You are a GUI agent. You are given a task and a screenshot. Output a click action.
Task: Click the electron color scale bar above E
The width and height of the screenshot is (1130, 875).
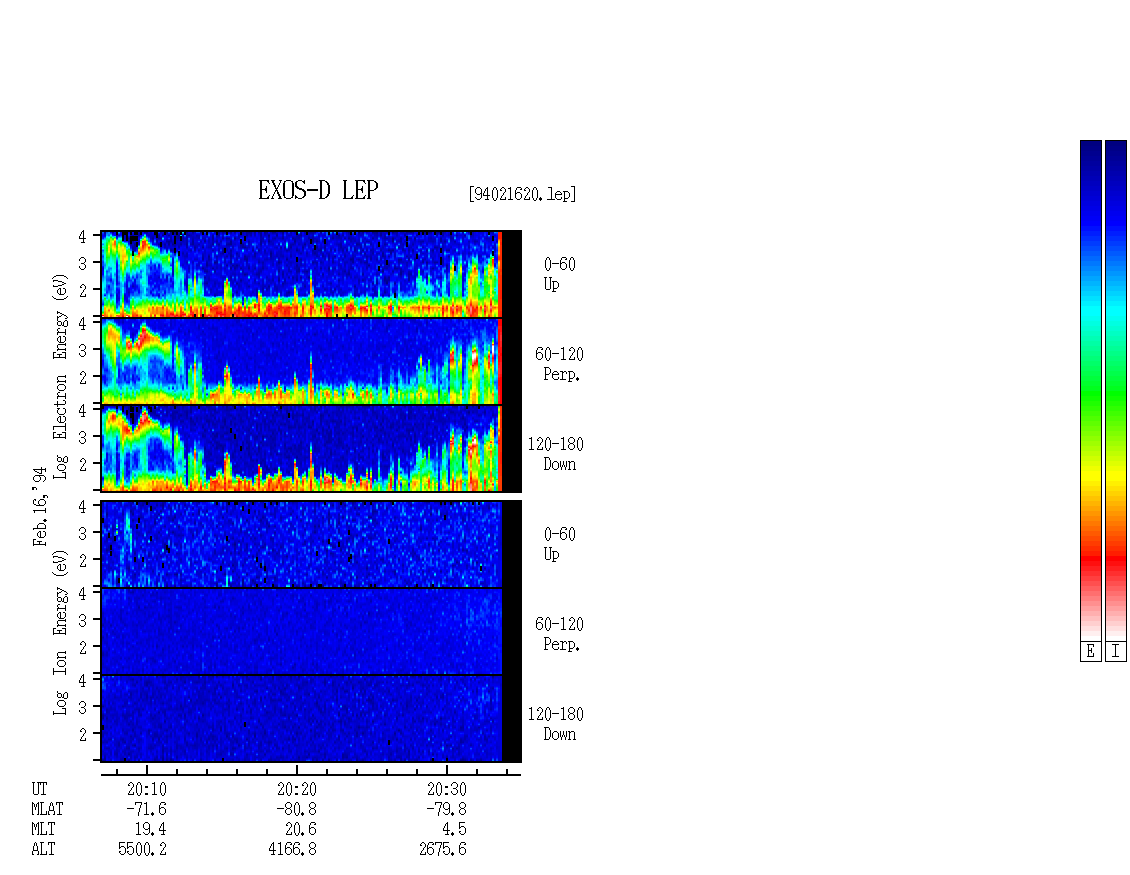(1090, 390)
